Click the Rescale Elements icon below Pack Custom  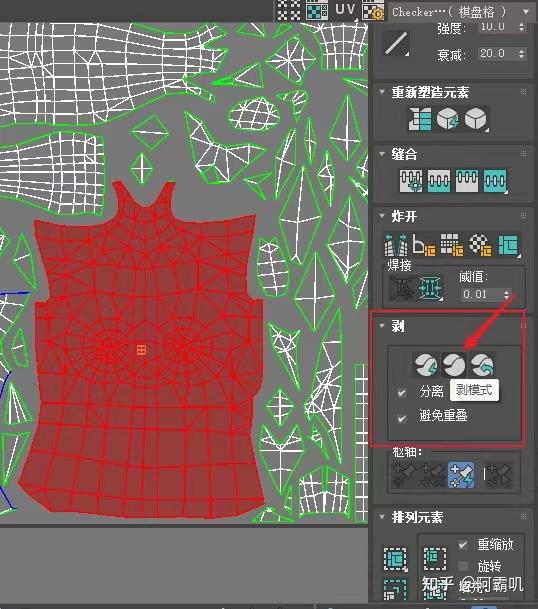tap(395, 590)
